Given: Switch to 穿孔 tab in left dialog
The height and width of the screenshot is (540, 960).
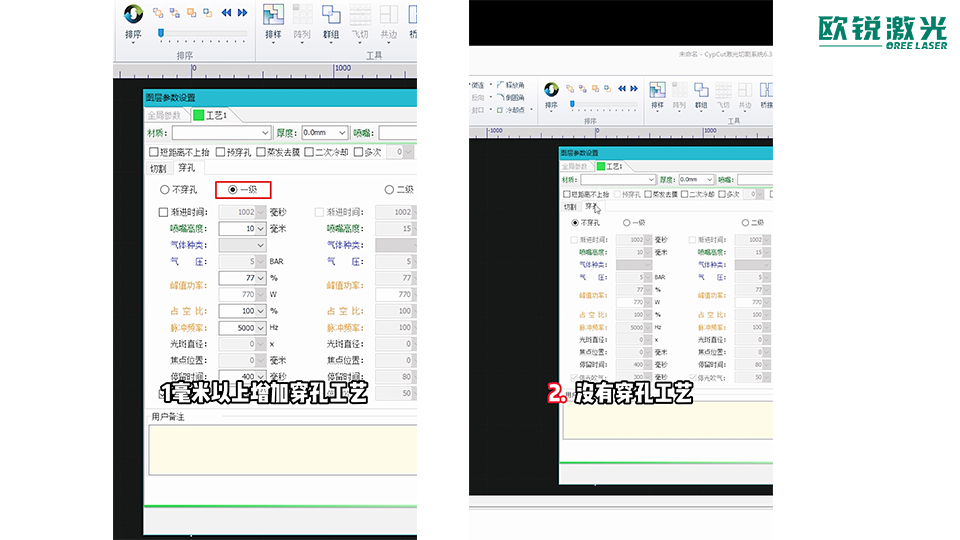Looking at the screenshot, I should pyautogui.click(x=187, y=168).
